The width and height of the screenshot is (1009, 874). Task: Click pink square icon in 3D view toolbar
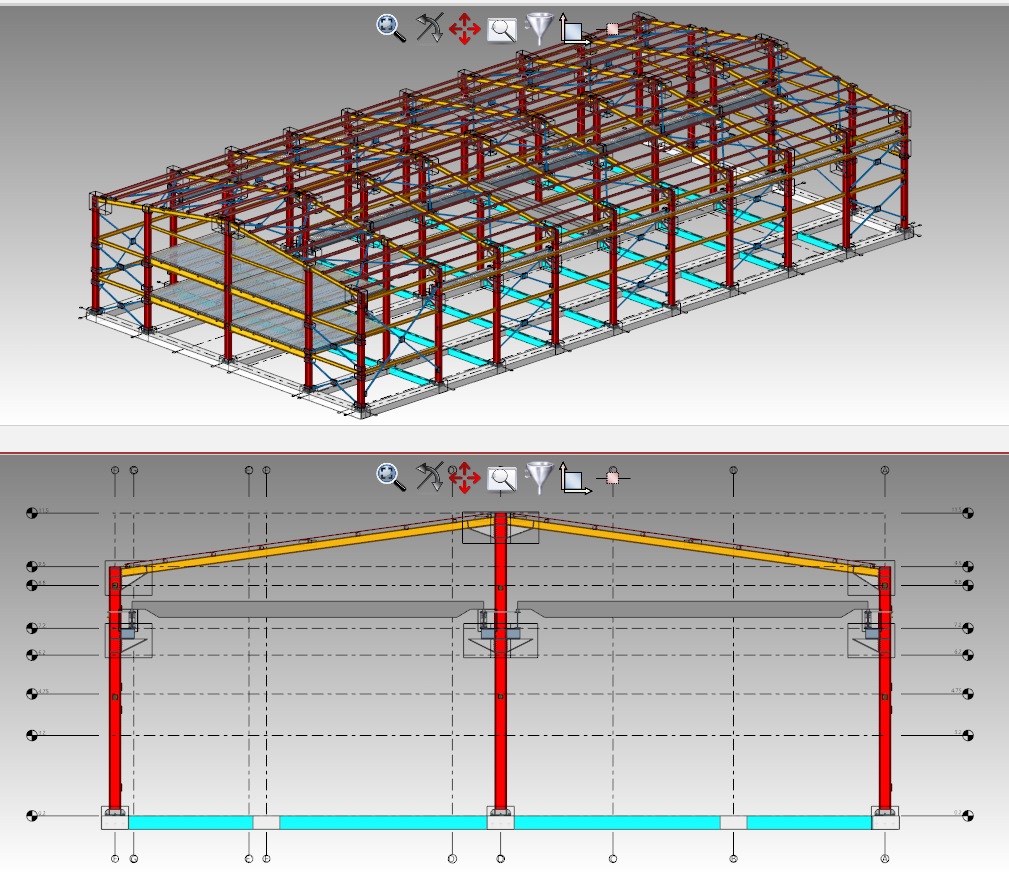pyautogui.click(x=613, y=30)
